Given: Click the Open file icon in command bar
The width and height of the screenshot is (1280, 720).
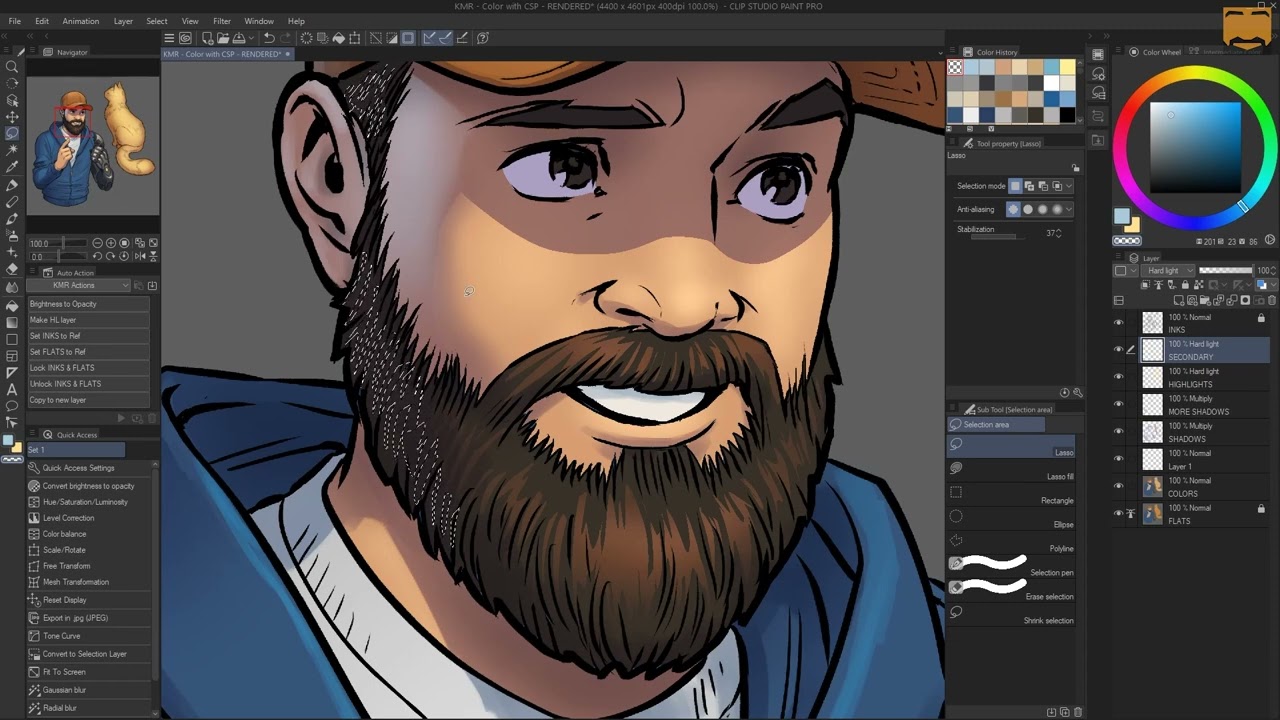Looking at the screenshot, I should click(x=224, y=38).
